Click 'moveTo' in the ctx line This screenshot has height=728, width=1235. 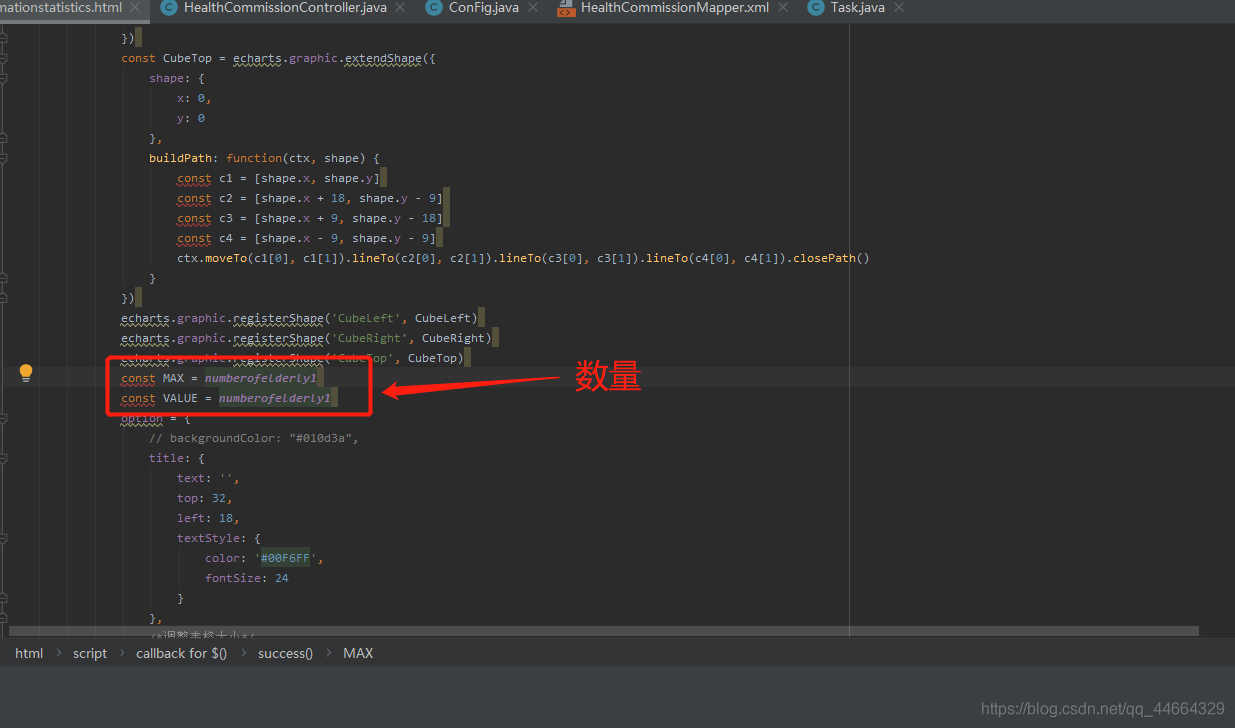pyautogui.click(x=225, y=258)
